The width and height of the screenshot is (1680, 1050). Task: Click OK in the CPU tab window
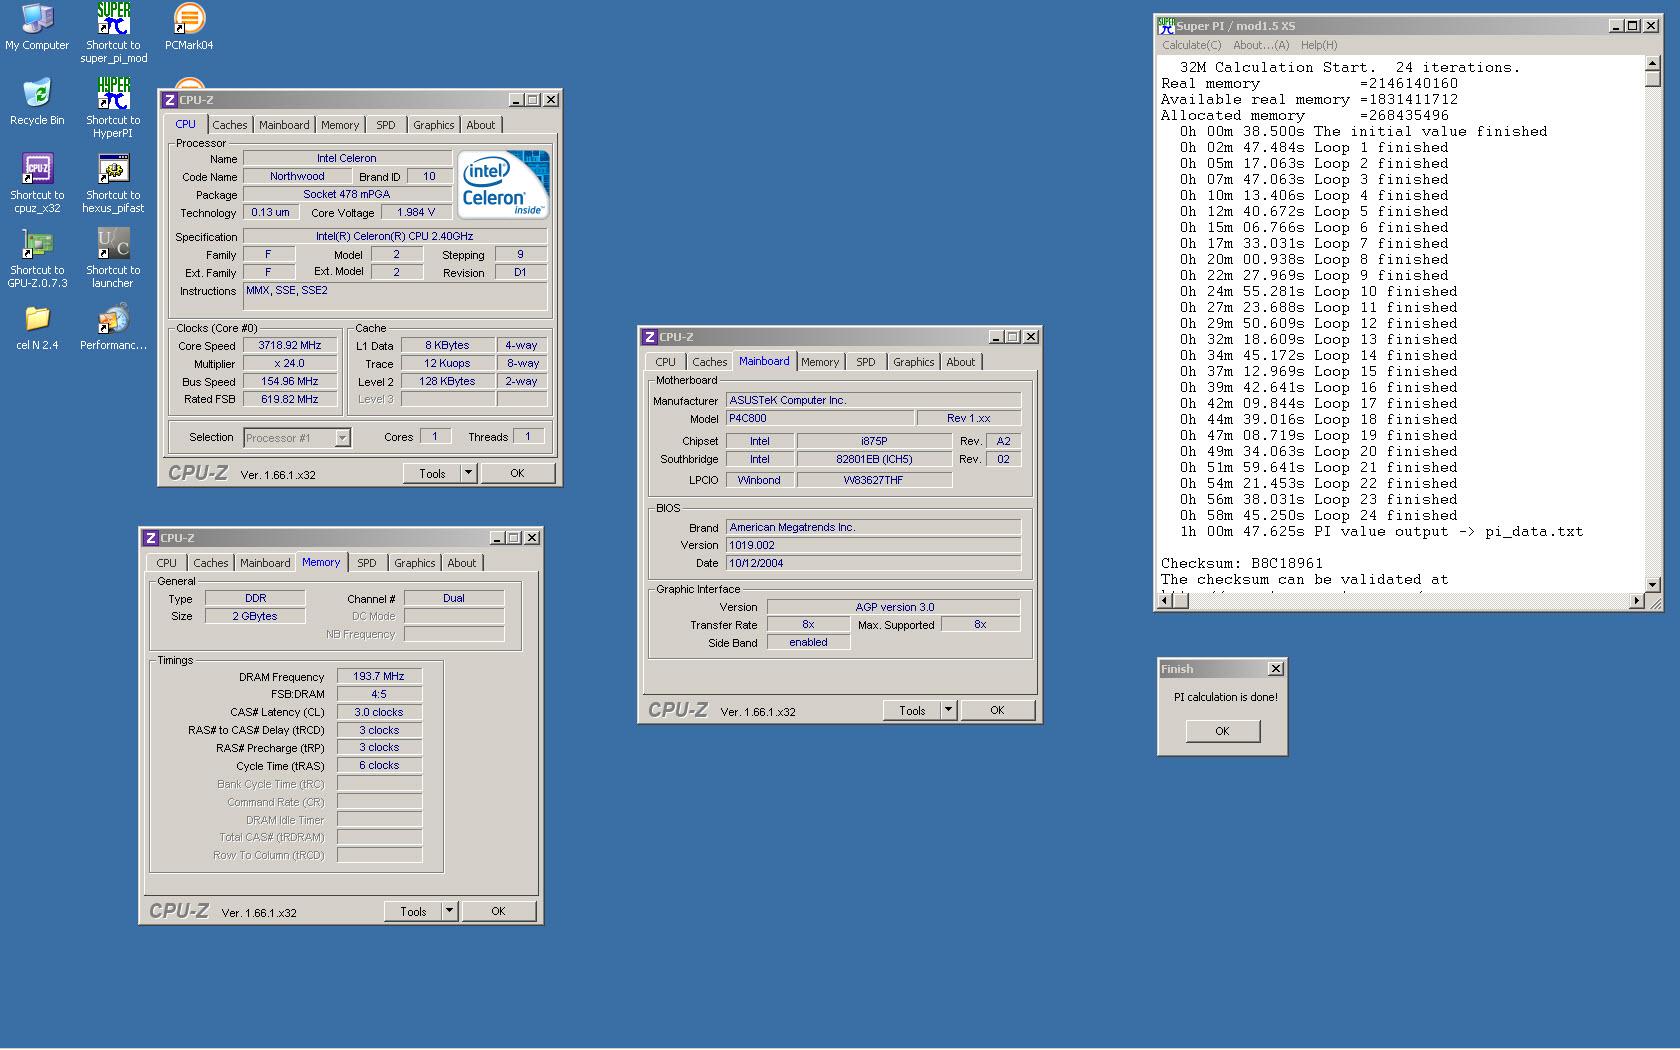point(517,473)
